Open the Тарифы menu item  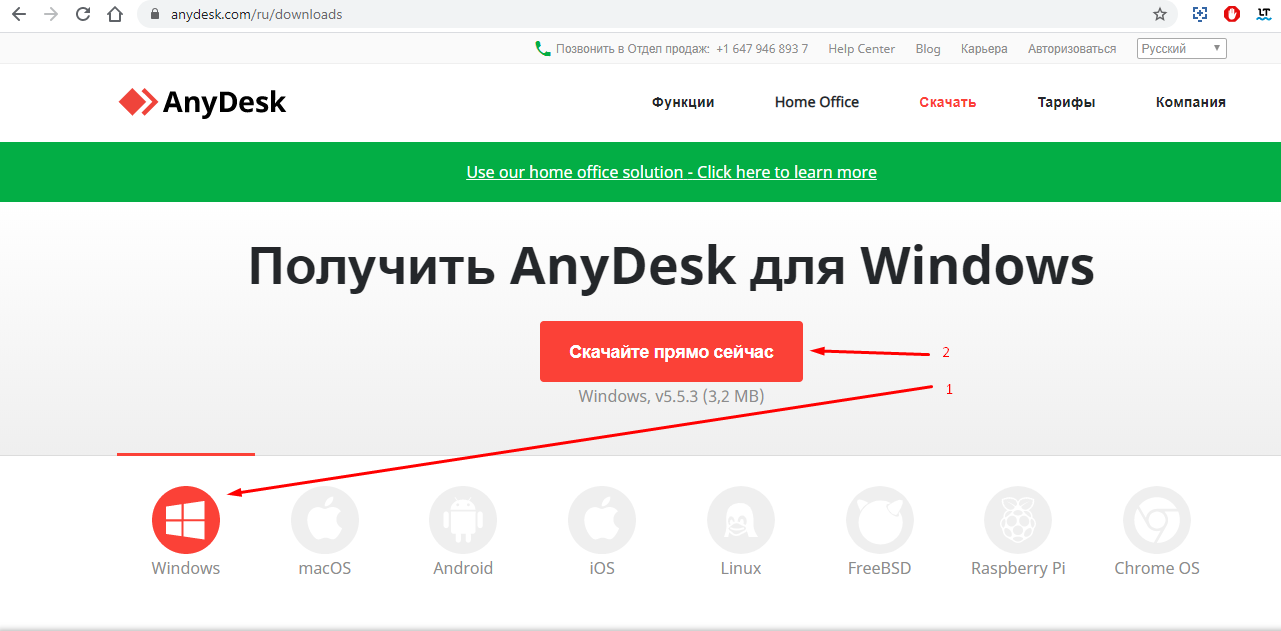1066,102
